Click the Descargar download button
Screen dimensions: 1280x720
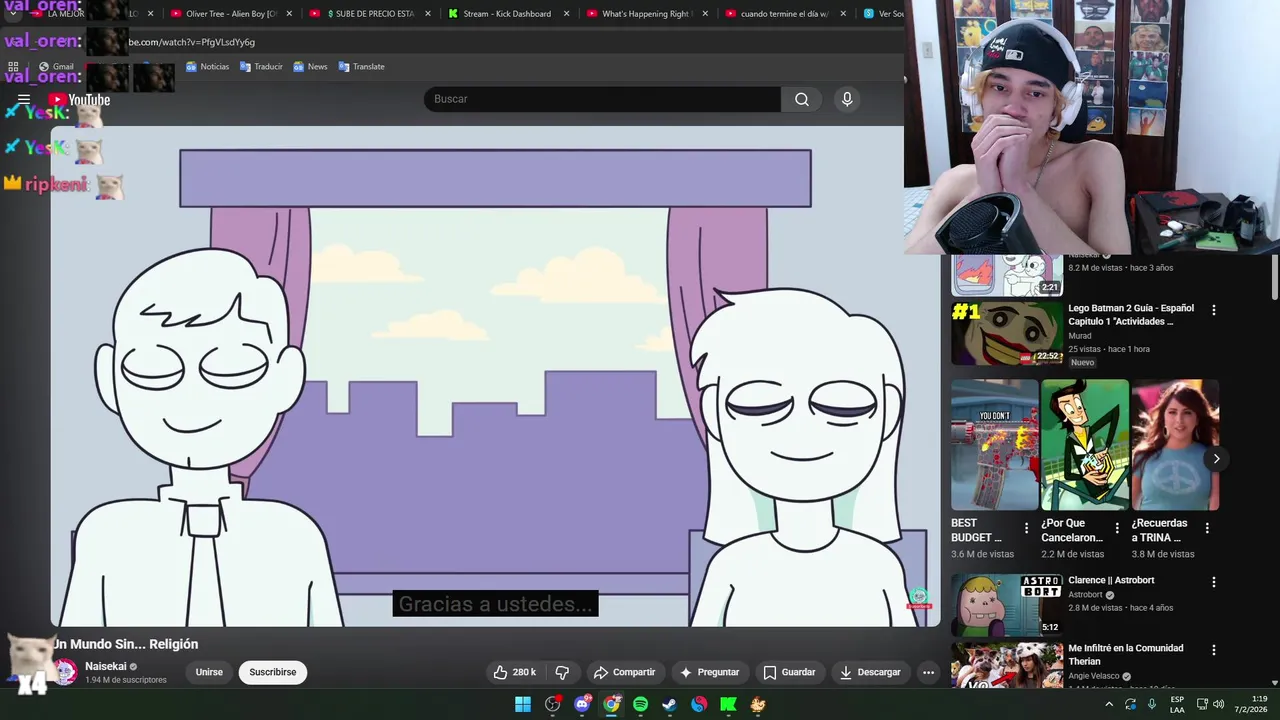pyautogui.click(x=870, y=672)
